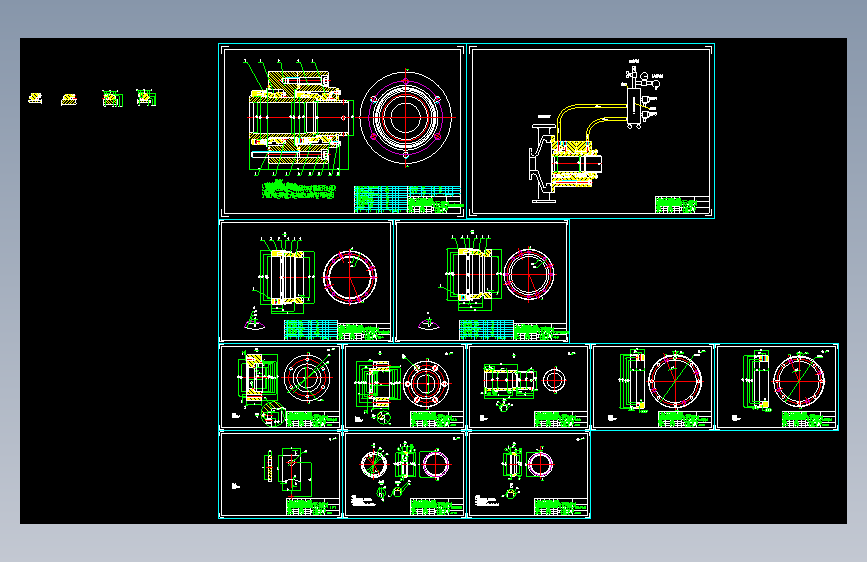Click the second small yellow section detail outside the sheets
The height and width of the screenshot is (562, 867).
click(69, 99)
